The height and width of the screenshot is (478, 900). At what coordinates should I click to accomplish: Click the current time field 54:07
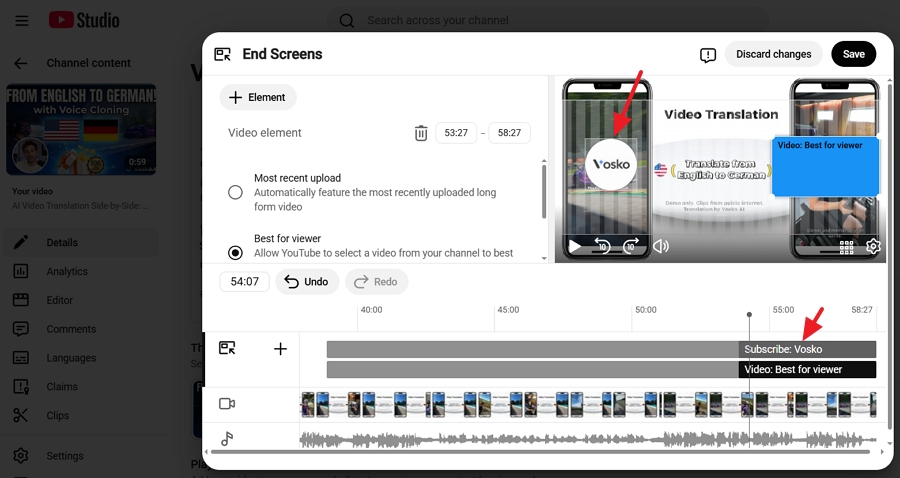point(245,282)
